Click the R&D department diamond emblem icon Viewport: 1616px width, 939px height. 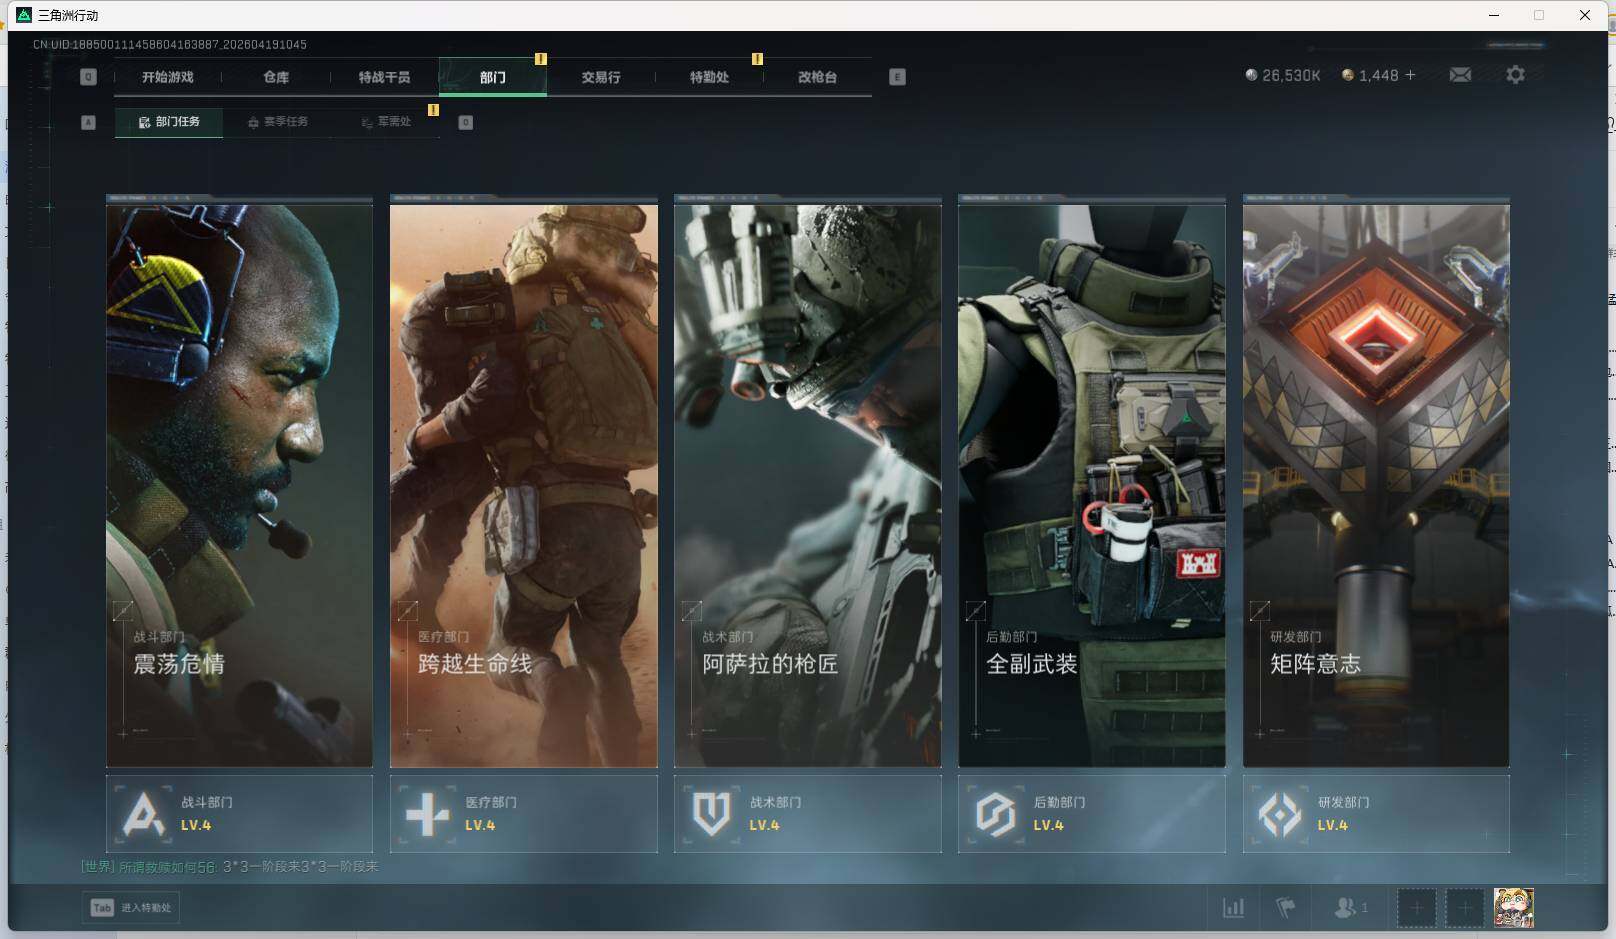[x=1280, y=814]
